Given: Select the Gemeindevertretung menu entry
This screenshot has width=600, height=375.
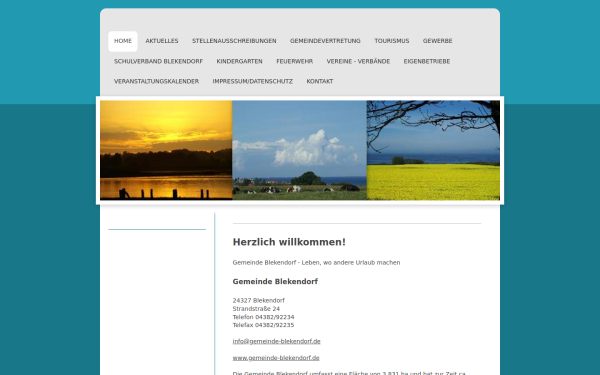Looking at the screenshot, I should click(x=325, y=41).
